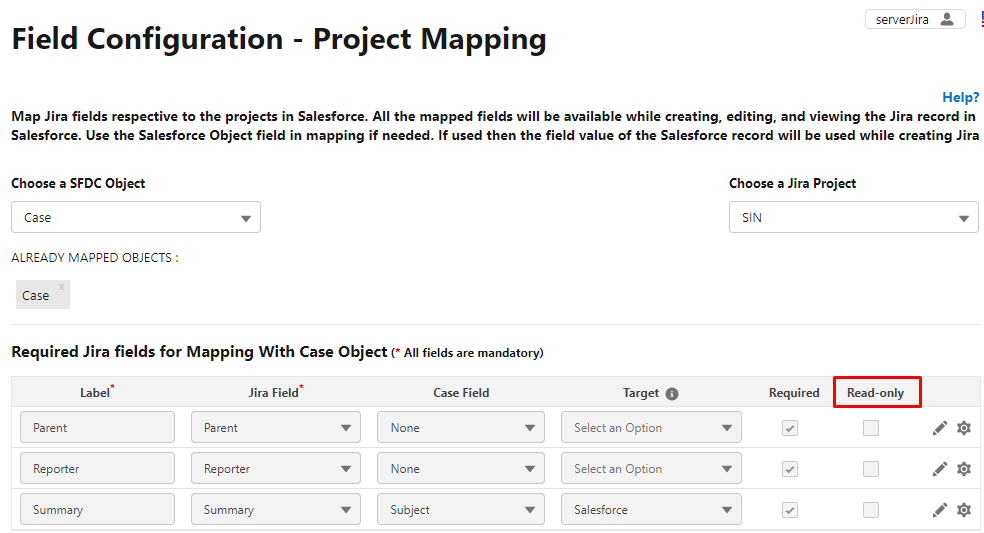Open the Choose a SFDC Object dropdown

pyautogui.click(x=136, y=217)
